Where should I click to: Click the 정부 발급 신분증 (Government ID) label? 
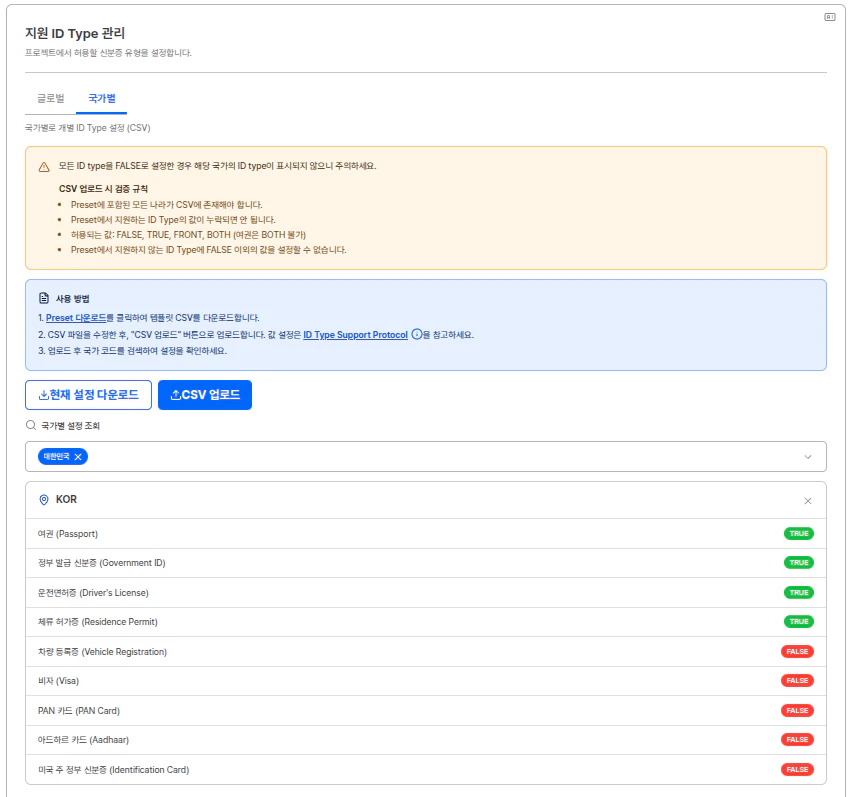click(101, 563)
